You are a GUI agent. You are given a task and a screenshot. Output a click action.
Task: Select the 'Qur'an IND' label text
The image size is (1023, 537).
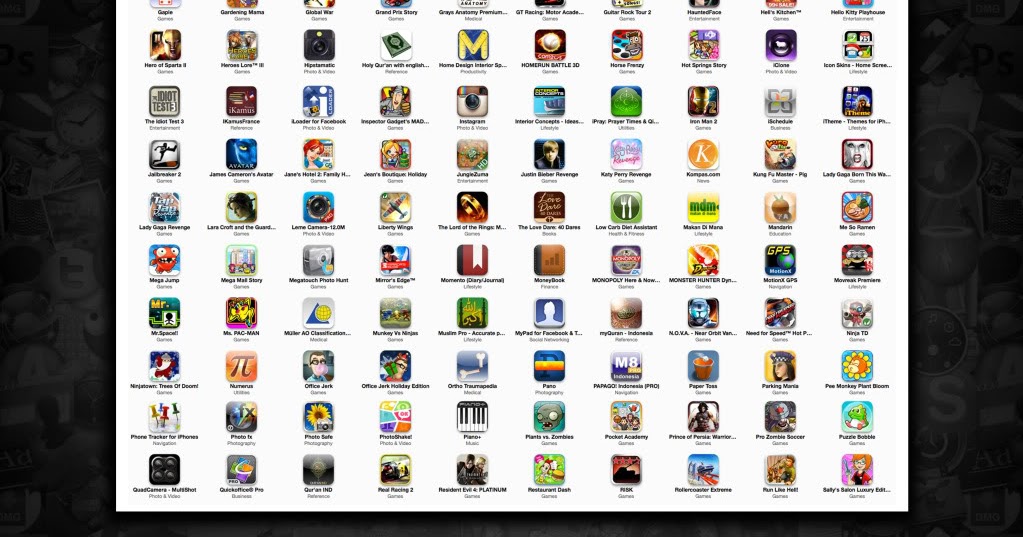click(x=319, y=490)
